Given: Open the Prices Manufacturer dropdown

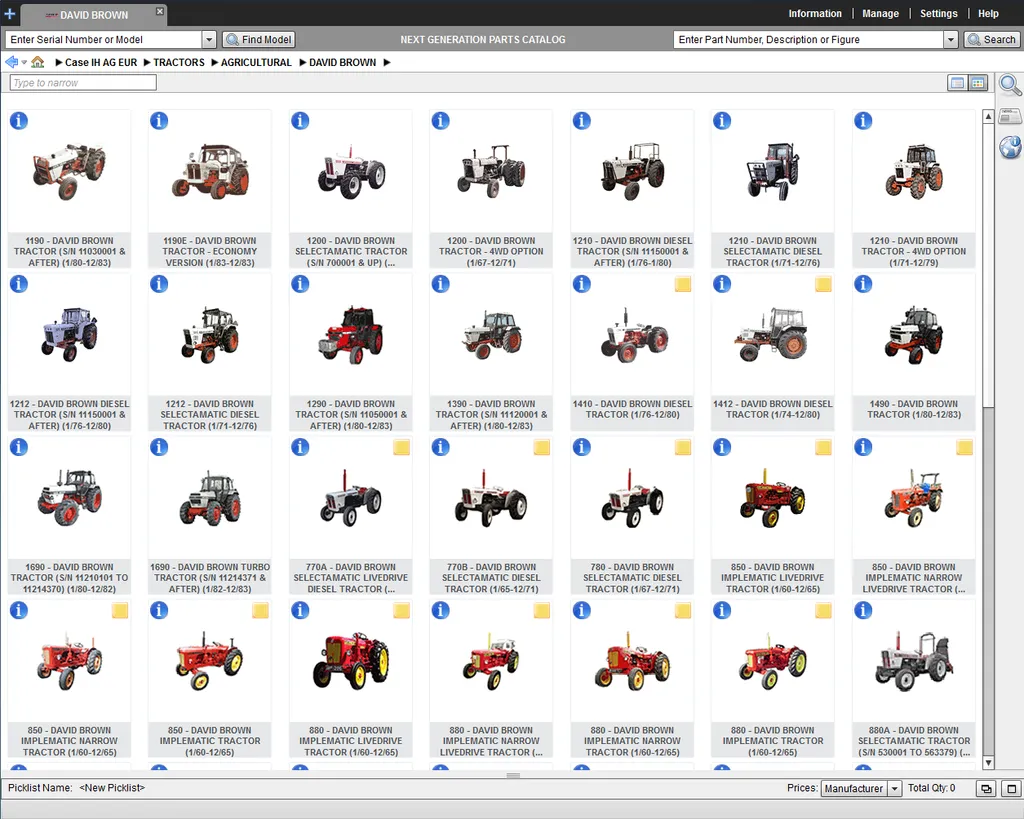Looking at the screenshot, I should click(861, 788).
